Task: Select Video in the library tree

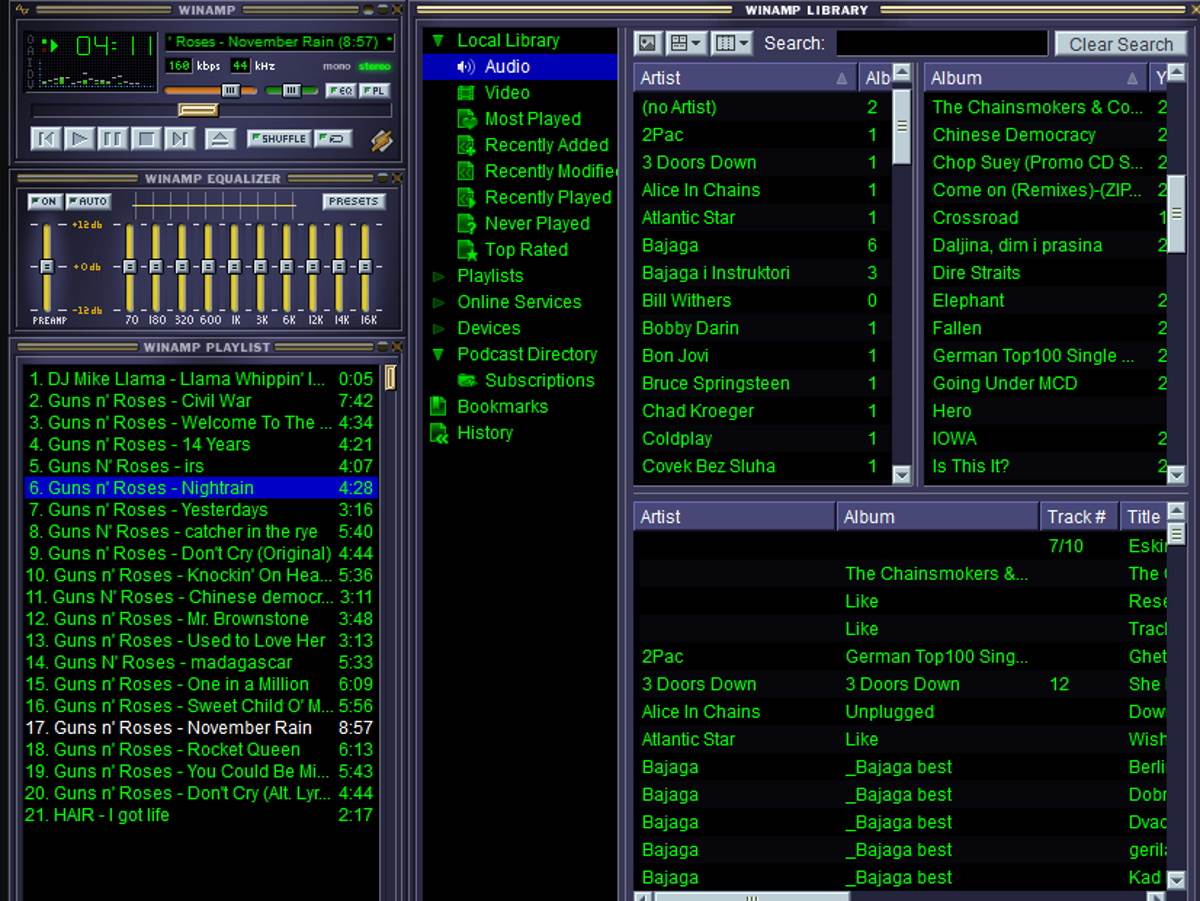Action: click(506, 93)
